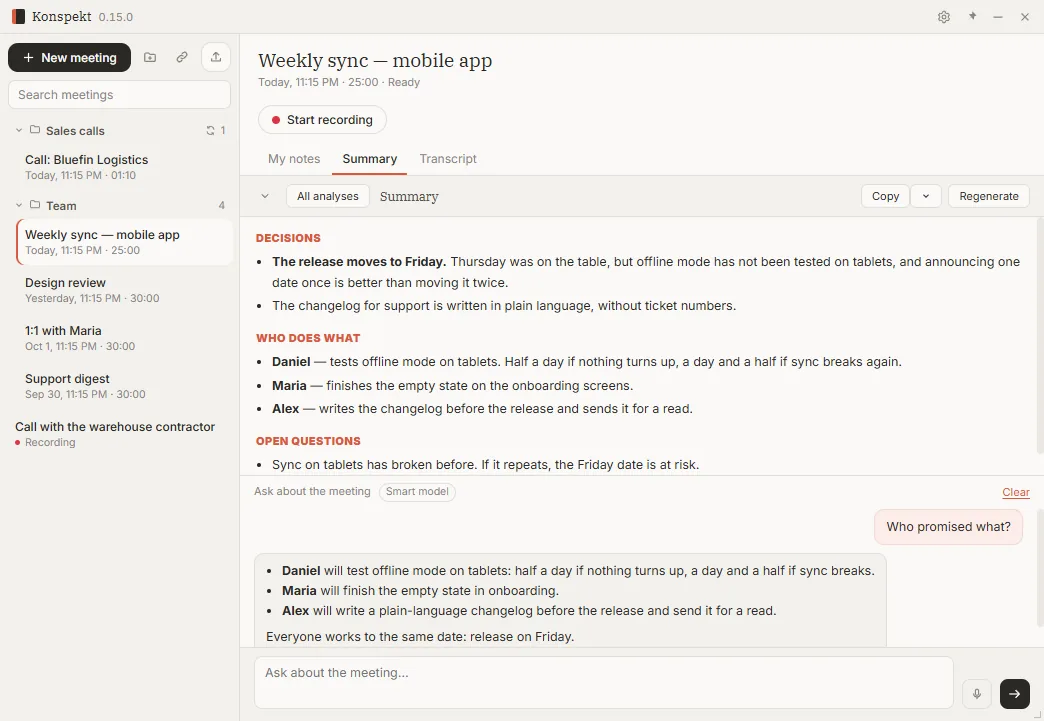Image resolution: width=1044 pixels, height=721 pixels.
Task: Collapse the Sales calls folder
Action: pyautogui.click(x=19, y=130)
